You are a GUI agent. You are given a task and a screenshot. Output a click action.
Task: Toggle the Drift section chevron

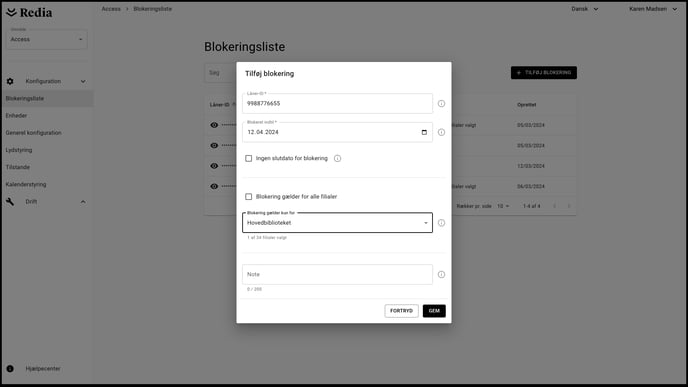[83, 202]
